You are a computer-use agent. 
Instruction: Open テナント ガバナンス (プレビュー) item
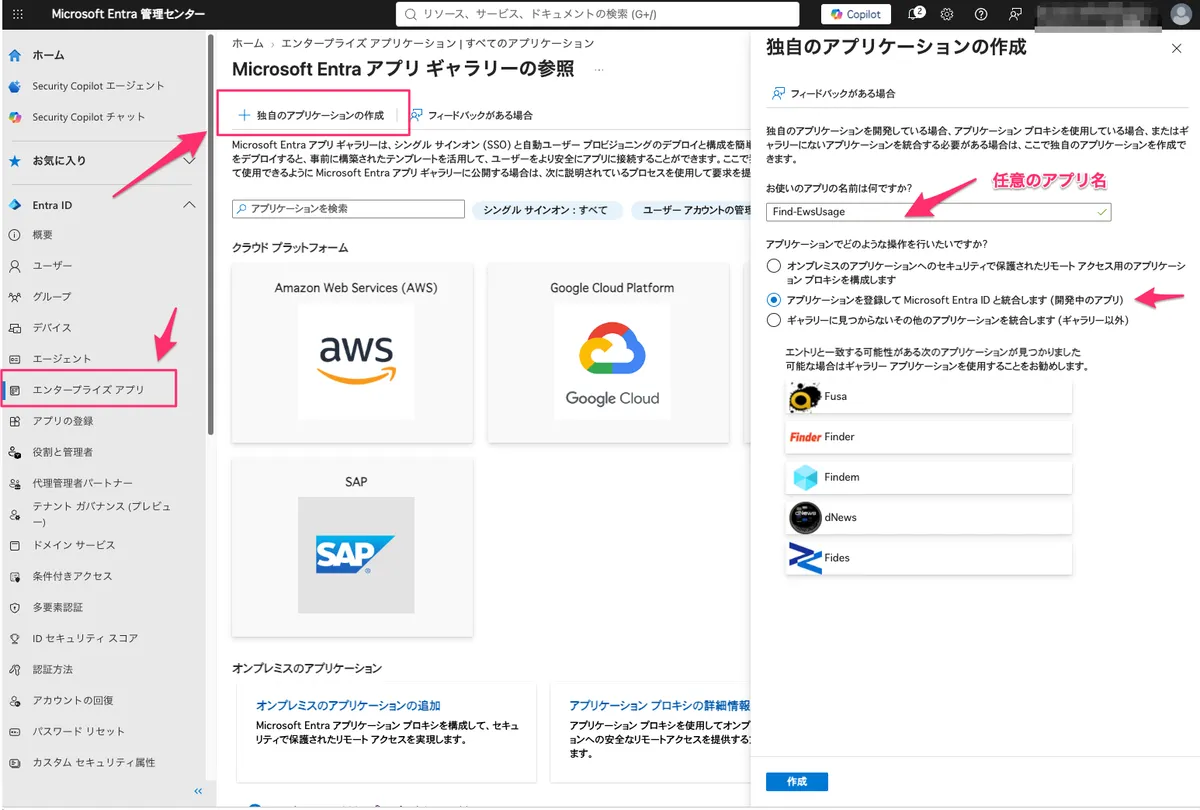coord(103,514)
